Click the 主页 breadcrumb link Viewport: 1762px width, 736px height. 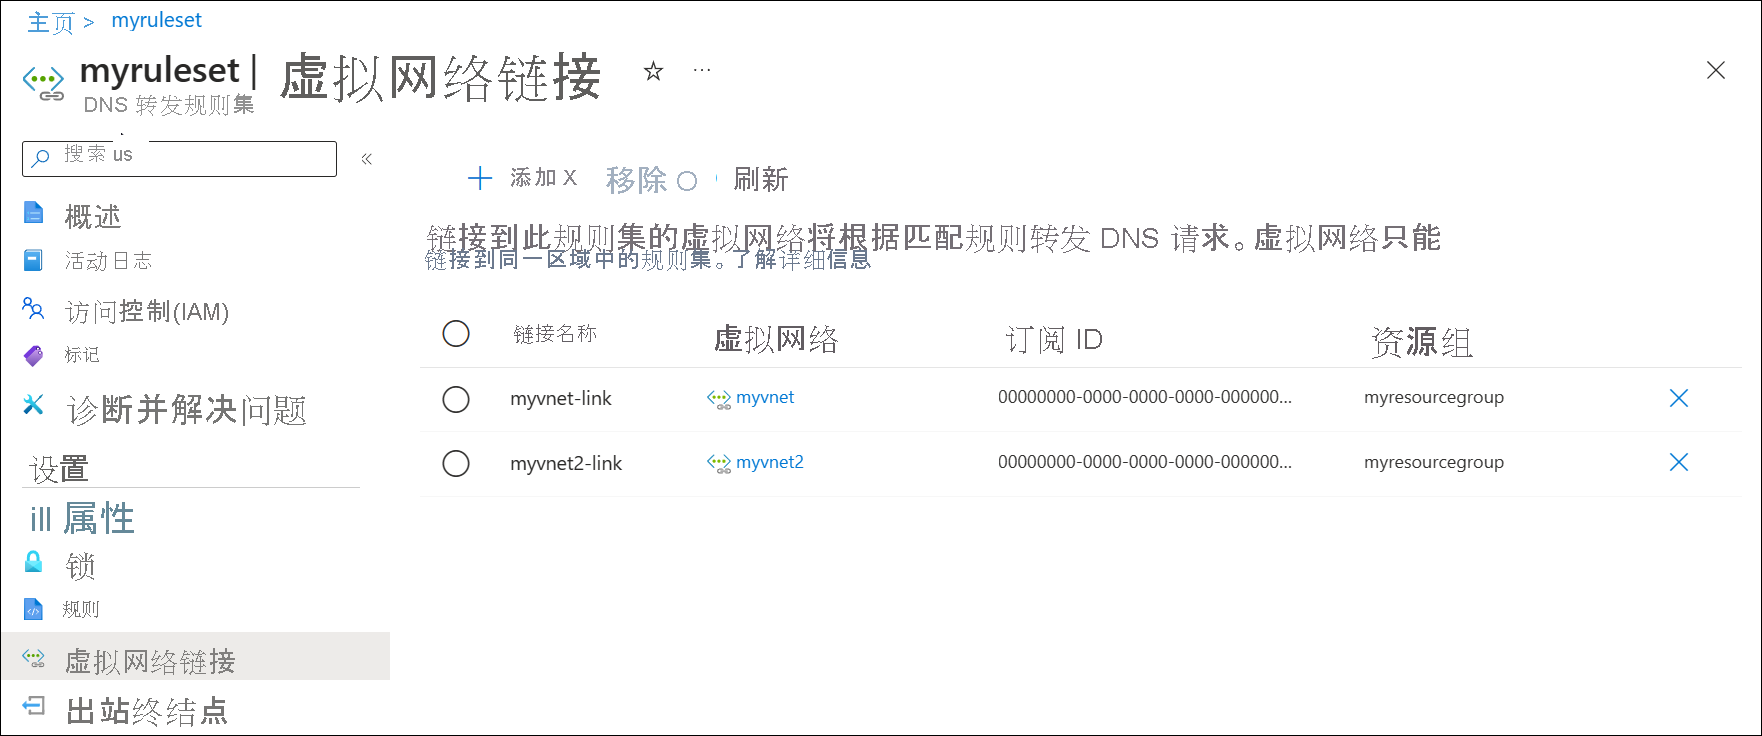click(x=50, y=22)
